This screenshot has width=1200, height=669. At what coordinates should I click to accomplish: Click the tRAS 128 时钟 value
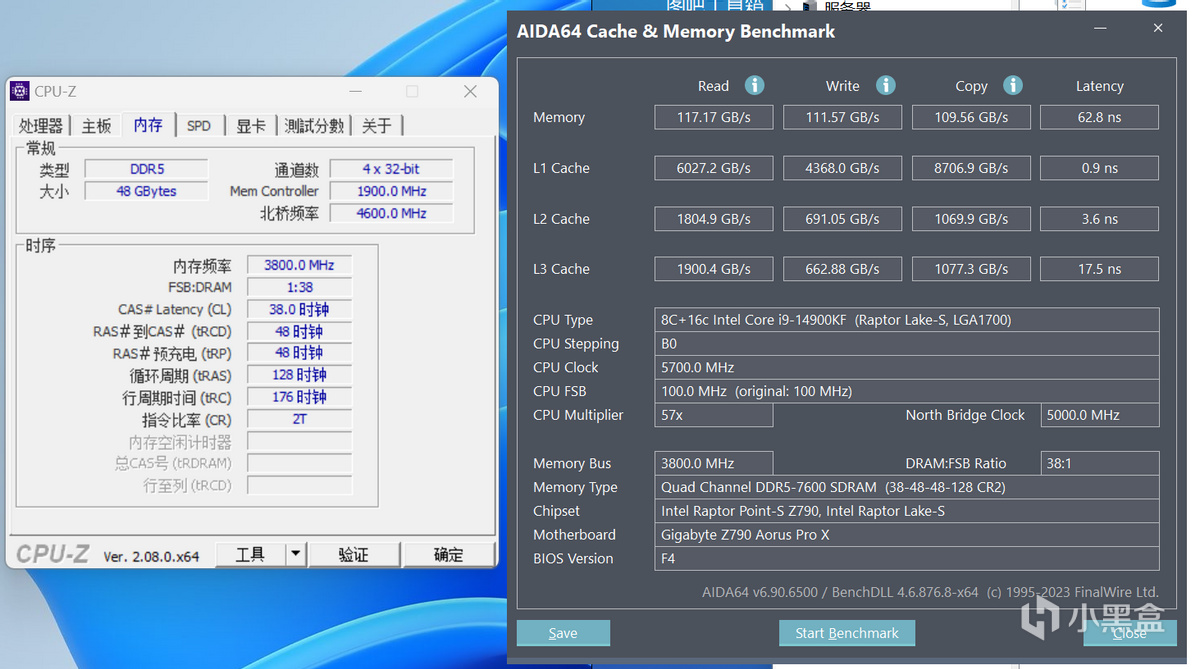pyautogui.click(x=299, y=375)
